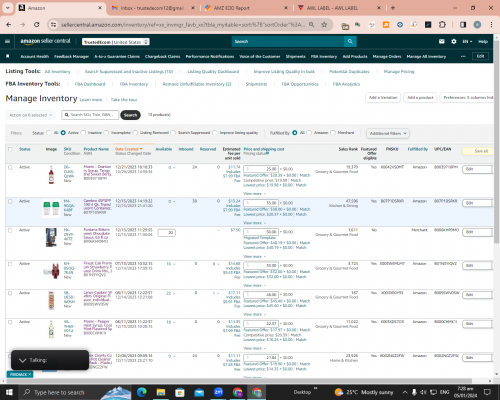Image resolution: width=500 pixels, height=400 pixels.
Task: Open Feedback Manager from the favorites bar
Action: tap(71, 56)
